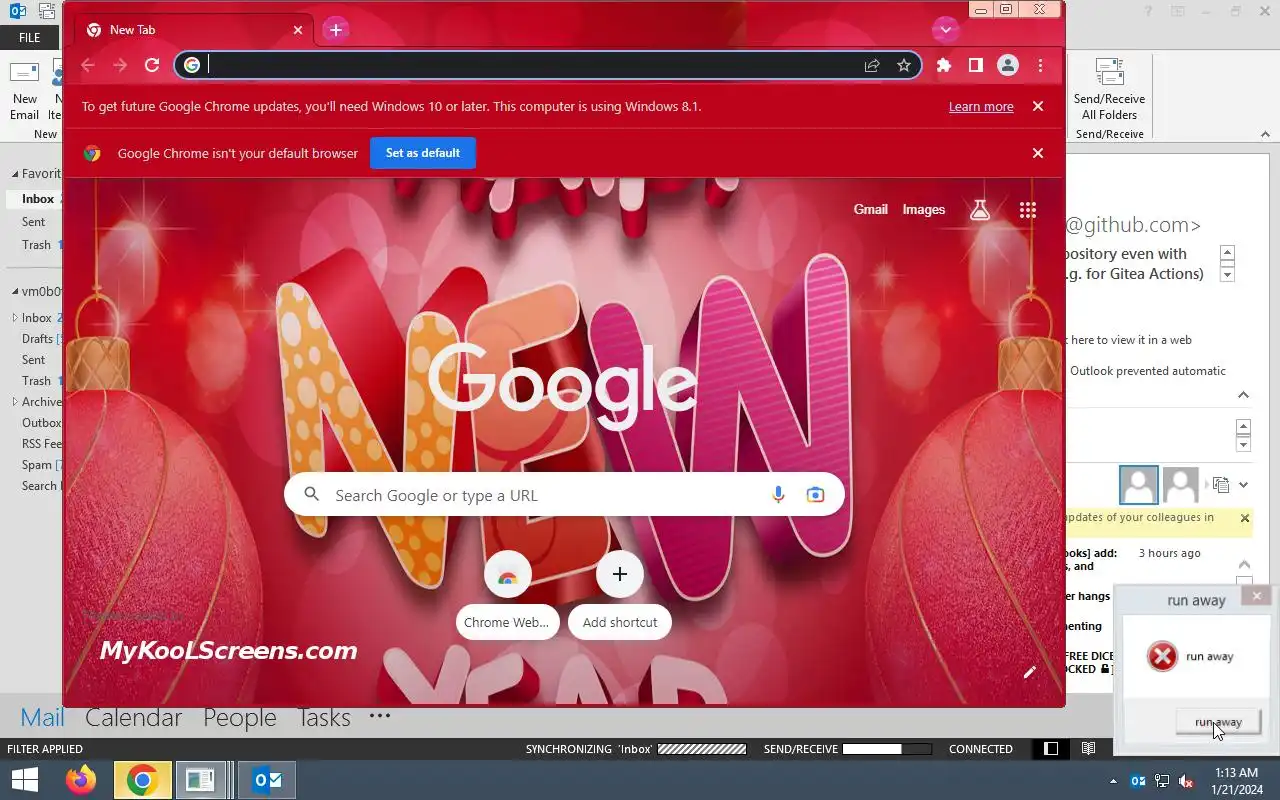The image size is (1280, 800).
Task: Switch to People view in Outlook
Action: click(240, 717)
